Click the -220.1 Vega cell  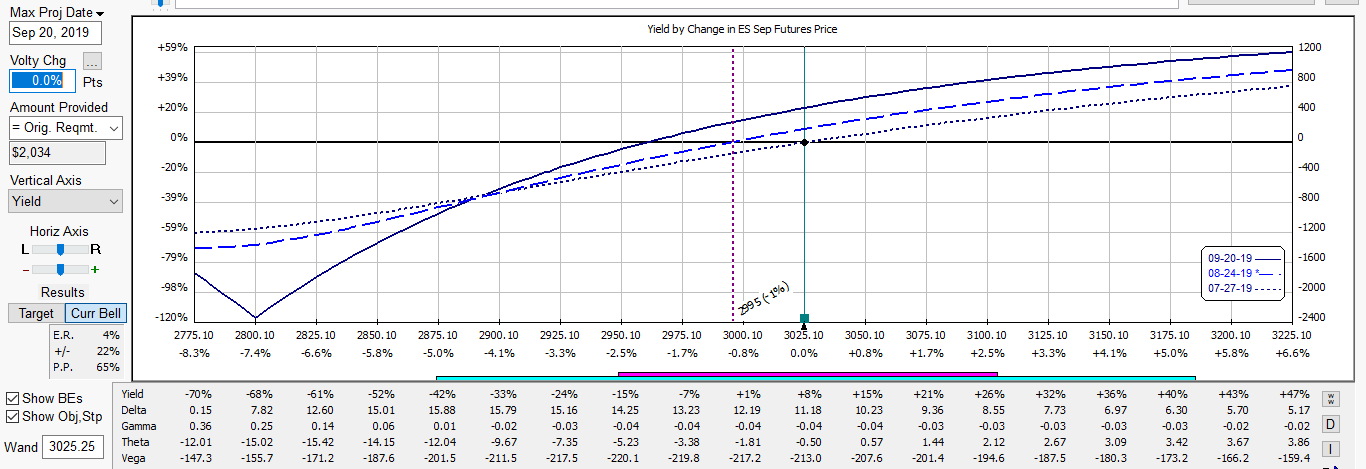pos(622,458)
